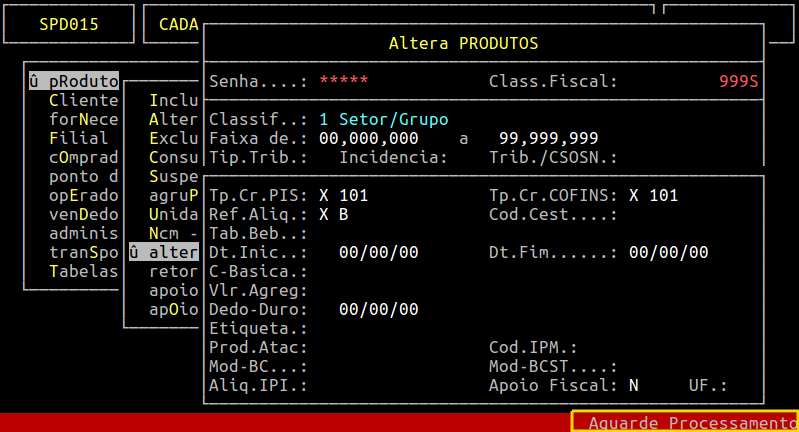This screenshot has width=799, height=432.
Task: Select the pRoduto menu item
Action: (x=75, y=81)
